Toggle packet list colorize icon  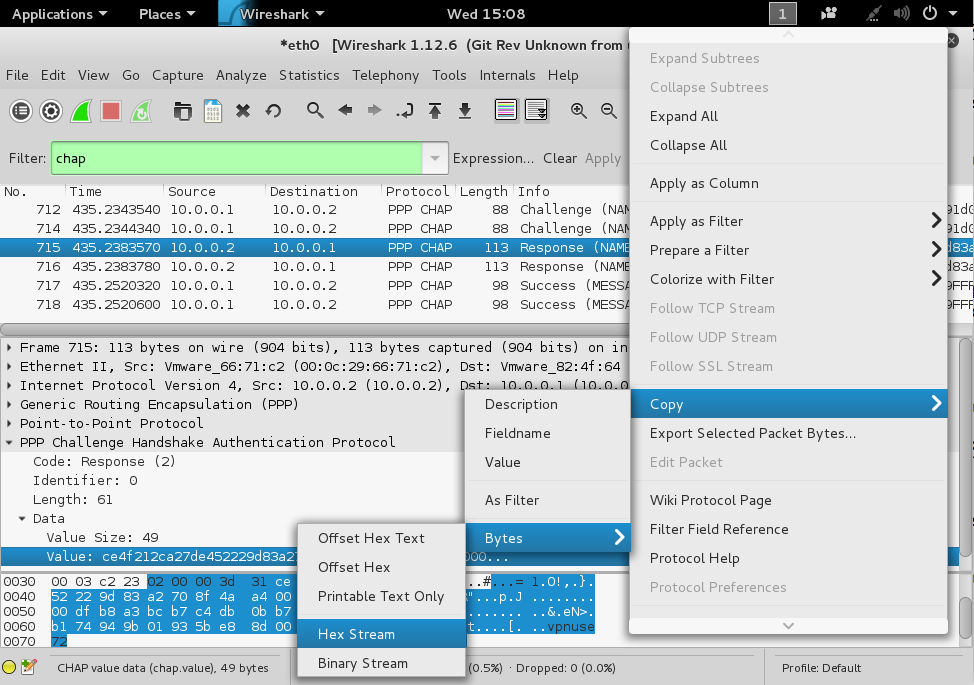tap(506, 111)
